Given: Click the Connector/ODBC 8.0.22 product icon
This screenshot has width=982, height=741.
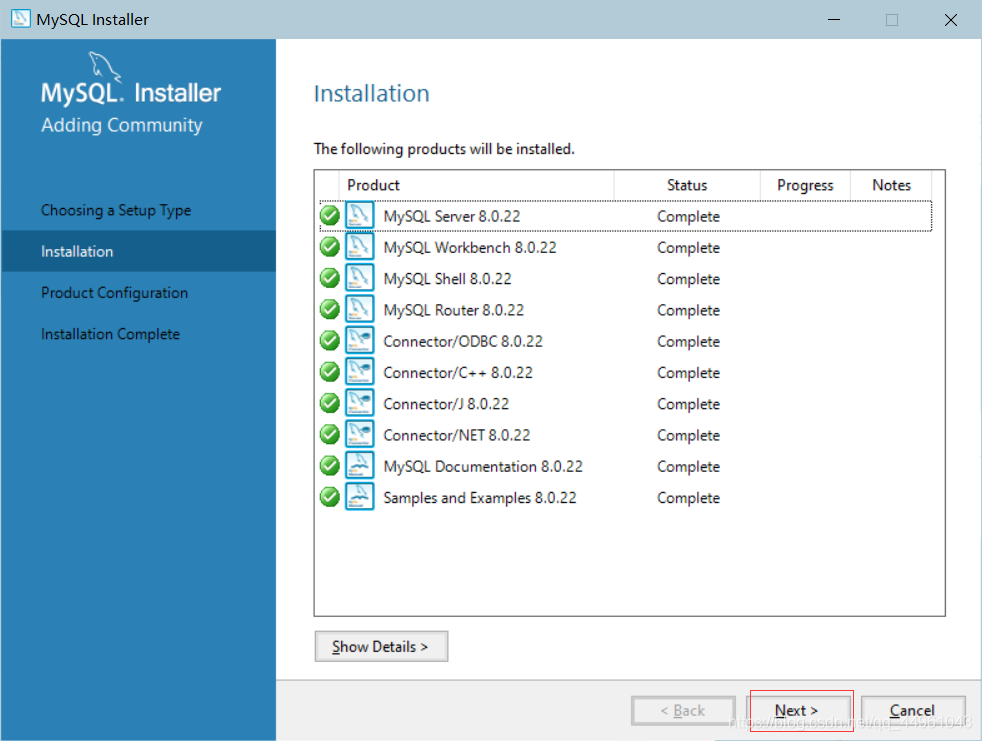Looking at the screenshot, I should 359,341.
